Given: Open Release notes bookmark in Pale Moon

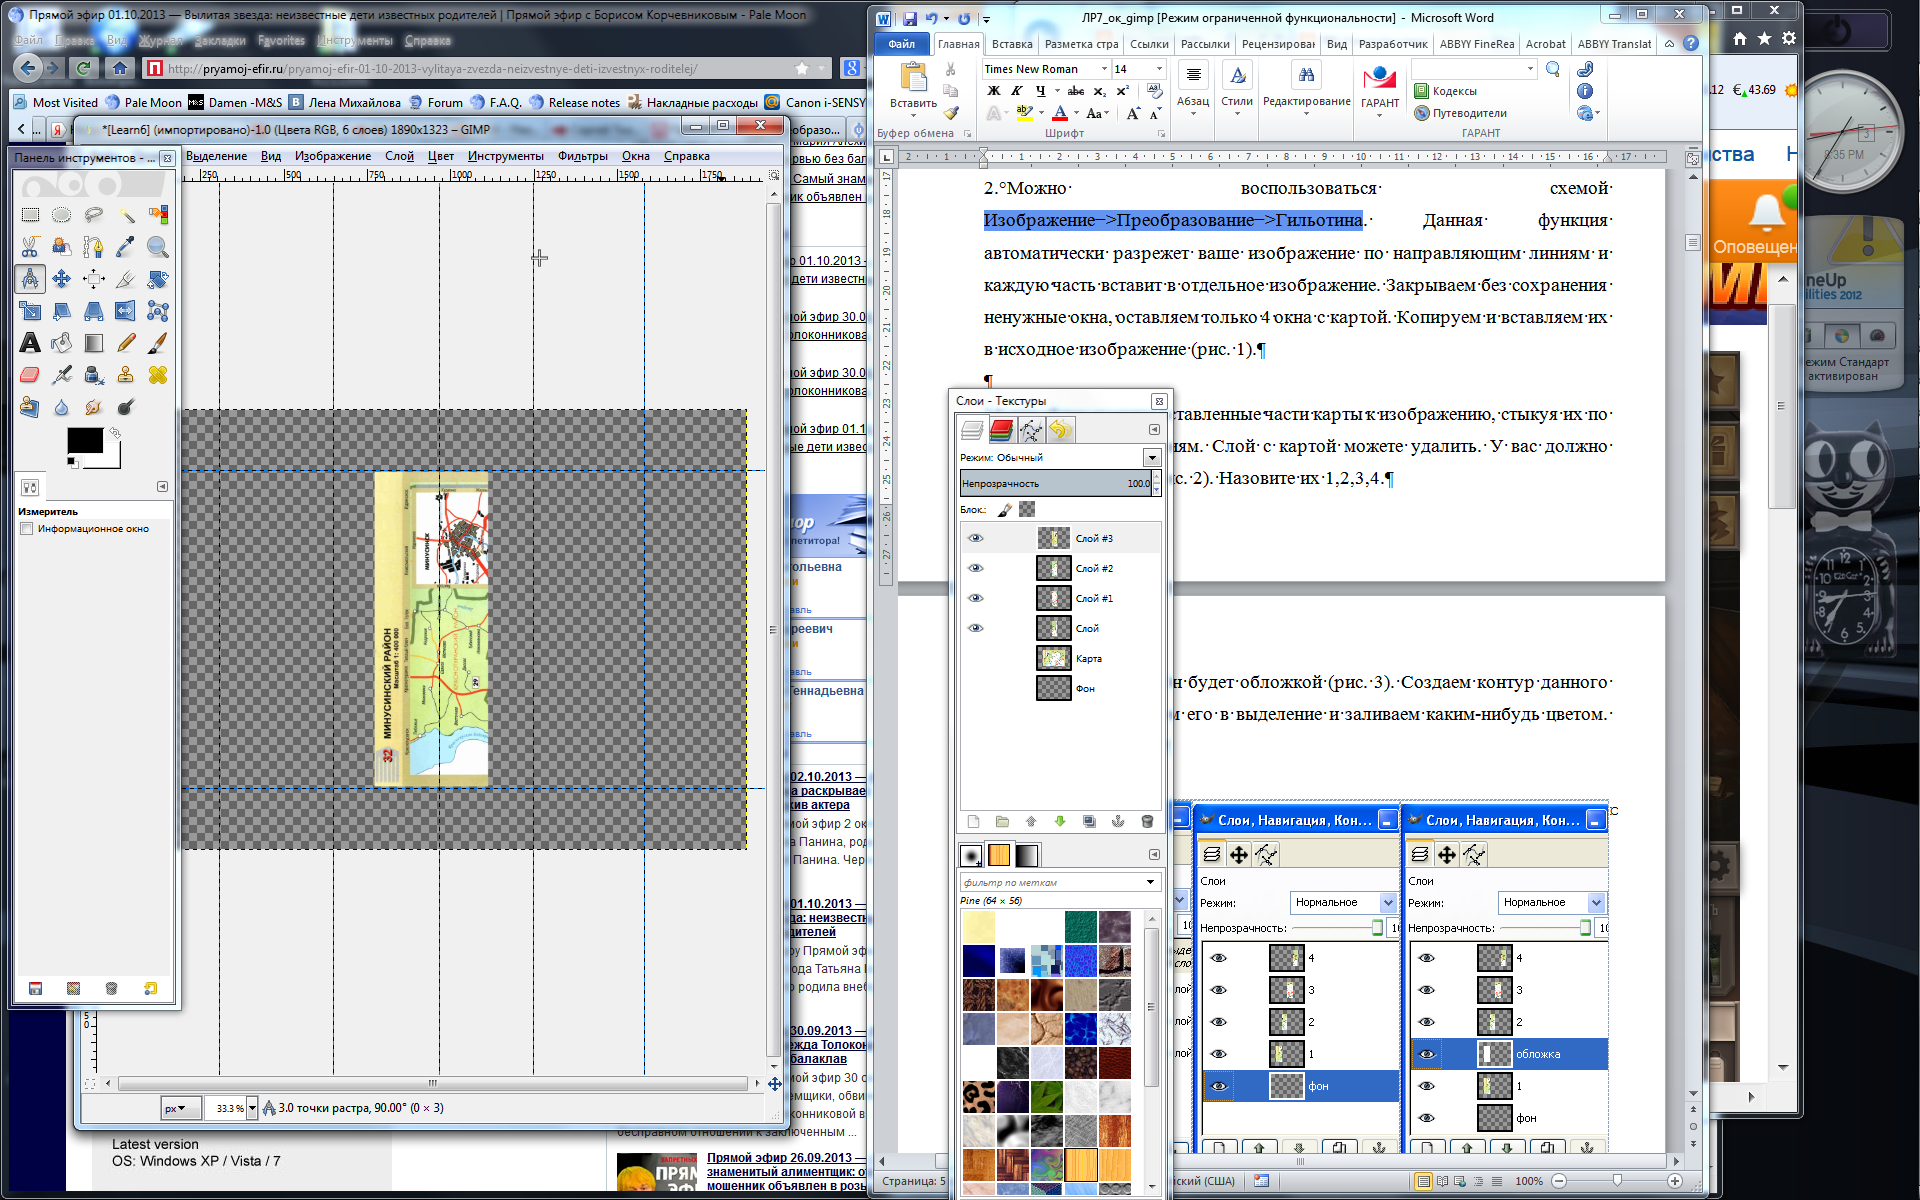Looking at the screenshot, I should [575, 102].
